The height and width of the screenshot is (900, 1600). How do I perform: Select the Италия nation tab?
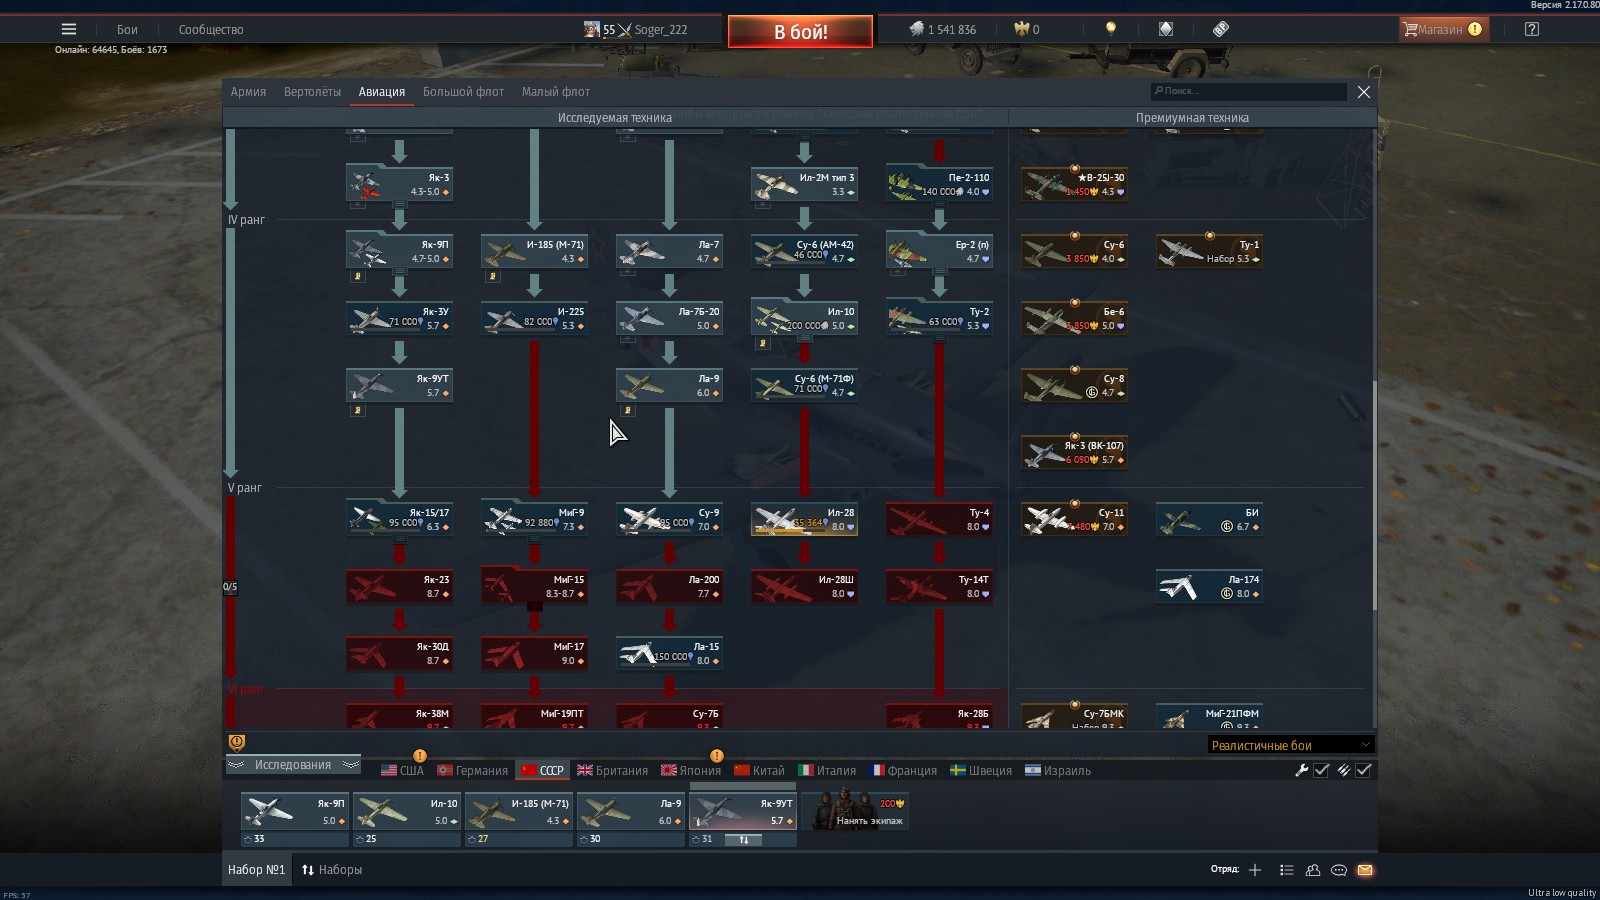[827, 770]
